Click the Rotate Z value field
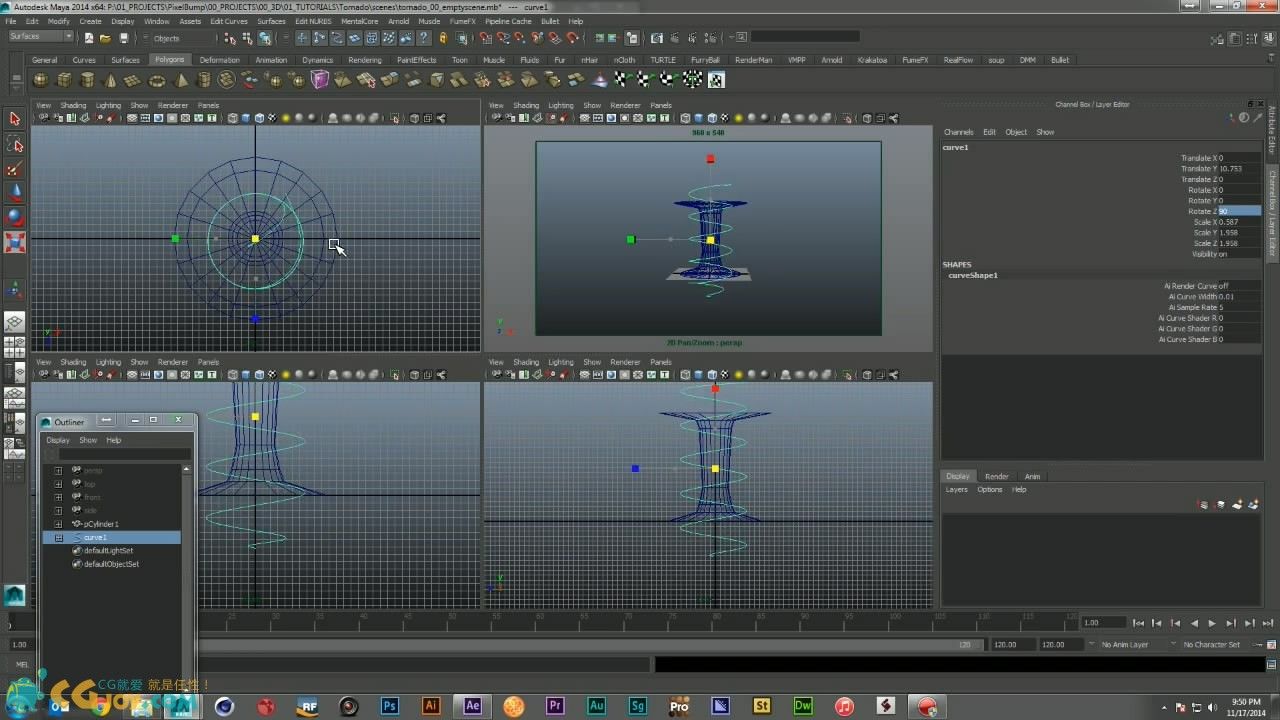 [1239, 211]
